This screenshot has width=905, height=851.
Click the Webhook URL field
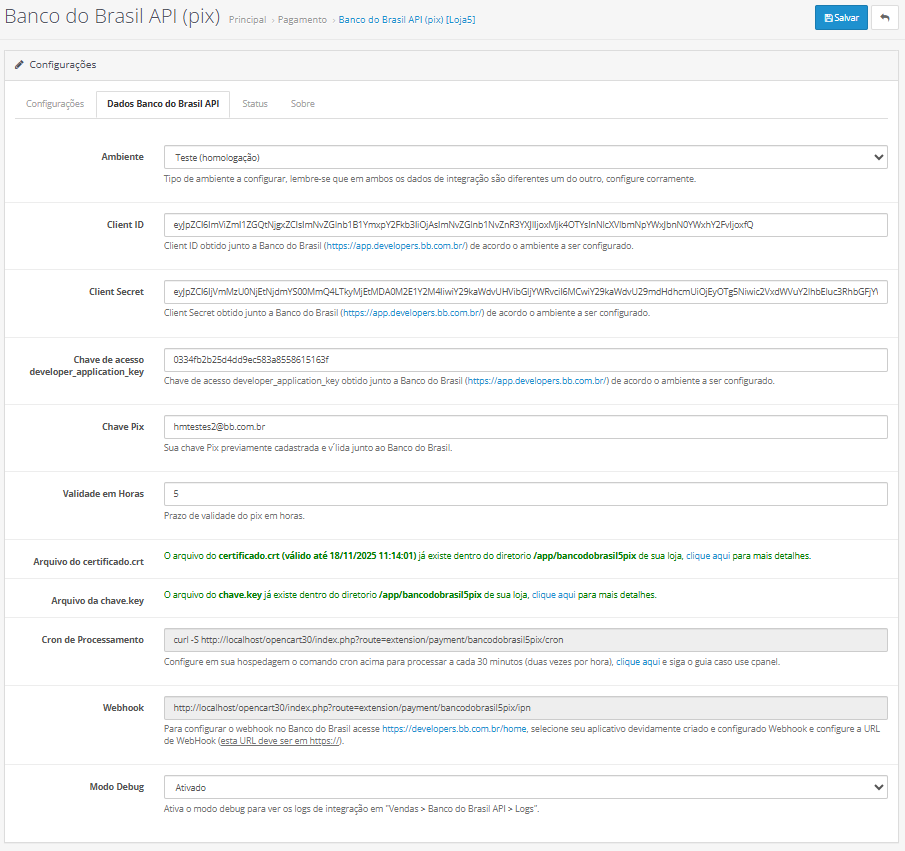click(525, 707)
